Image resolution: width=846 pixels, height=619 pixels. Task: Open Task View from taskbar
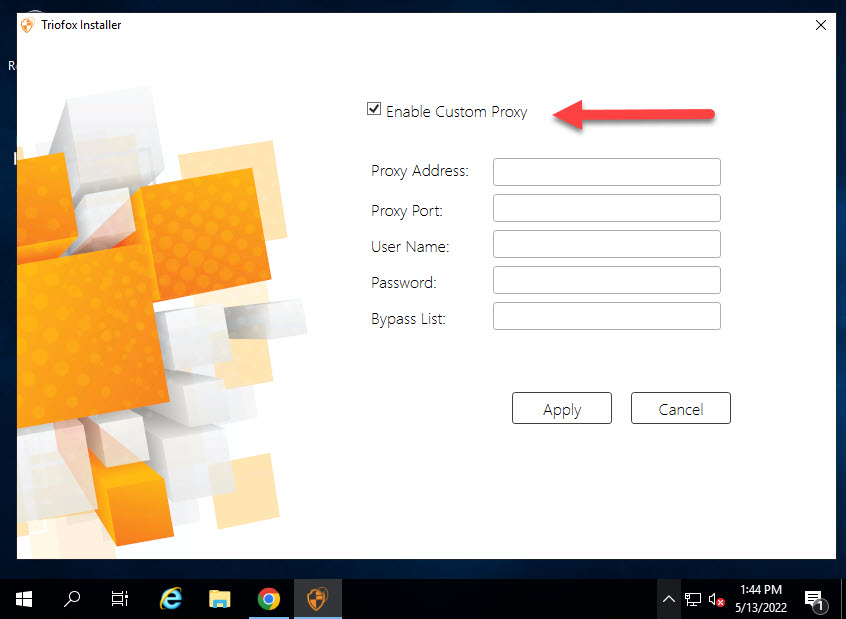[119, 599]
